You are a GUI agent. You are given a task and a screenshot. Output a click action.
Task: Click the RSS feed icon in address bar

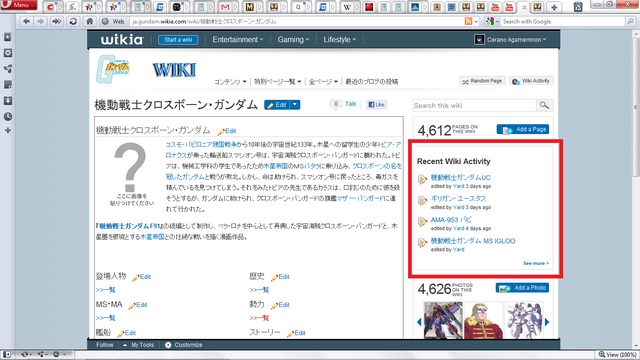(468, 21)
